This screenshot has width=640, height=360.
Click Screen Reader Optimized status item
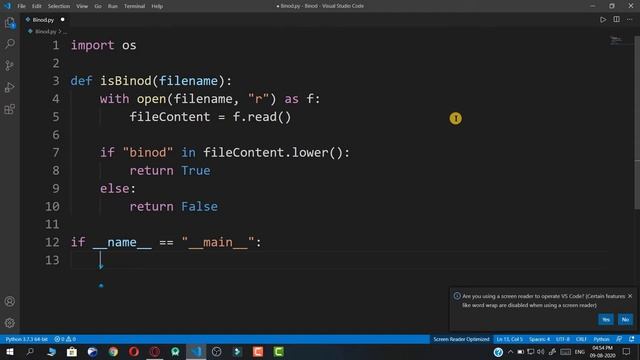(461, 339)
